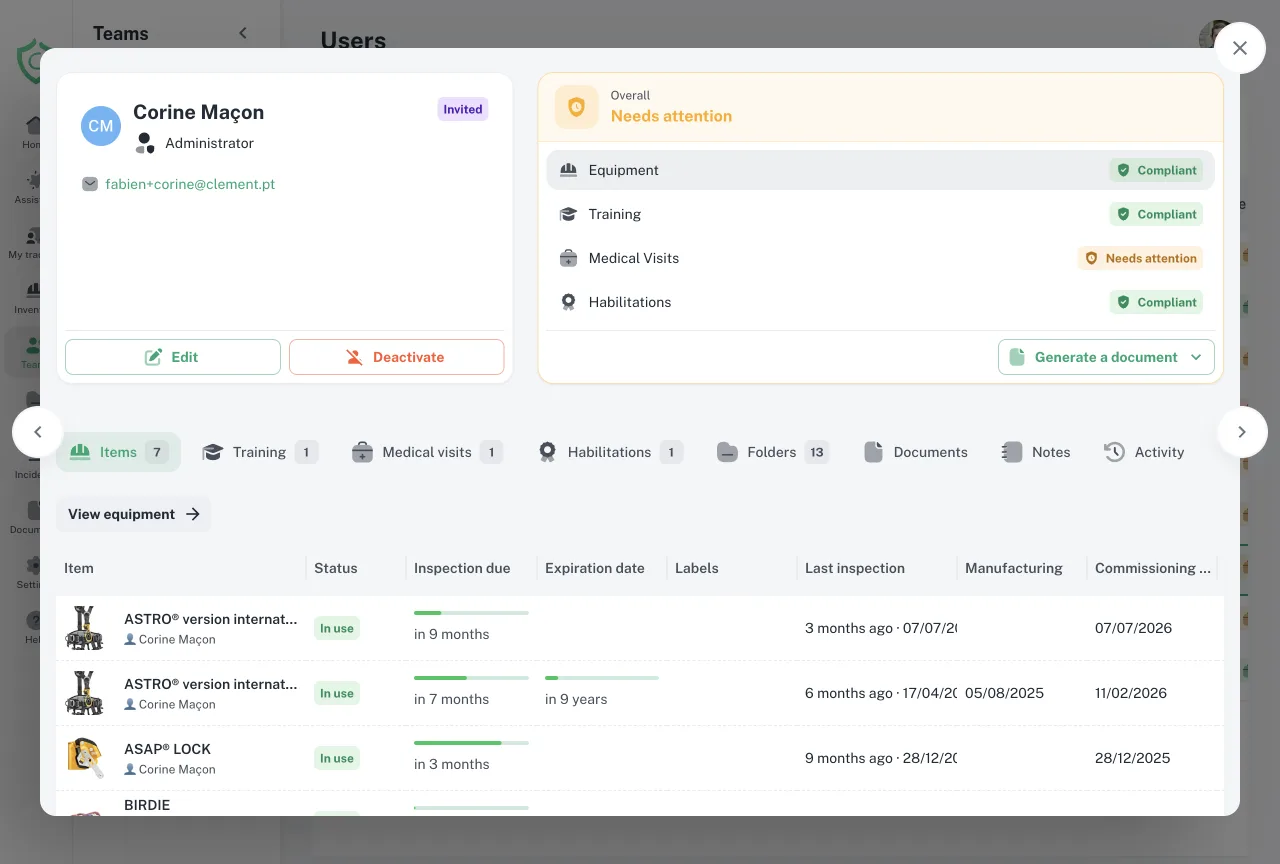The width and height of the screenshot is (1280, 864).
Task: Click the CM avatar circle
Action: 101,126
